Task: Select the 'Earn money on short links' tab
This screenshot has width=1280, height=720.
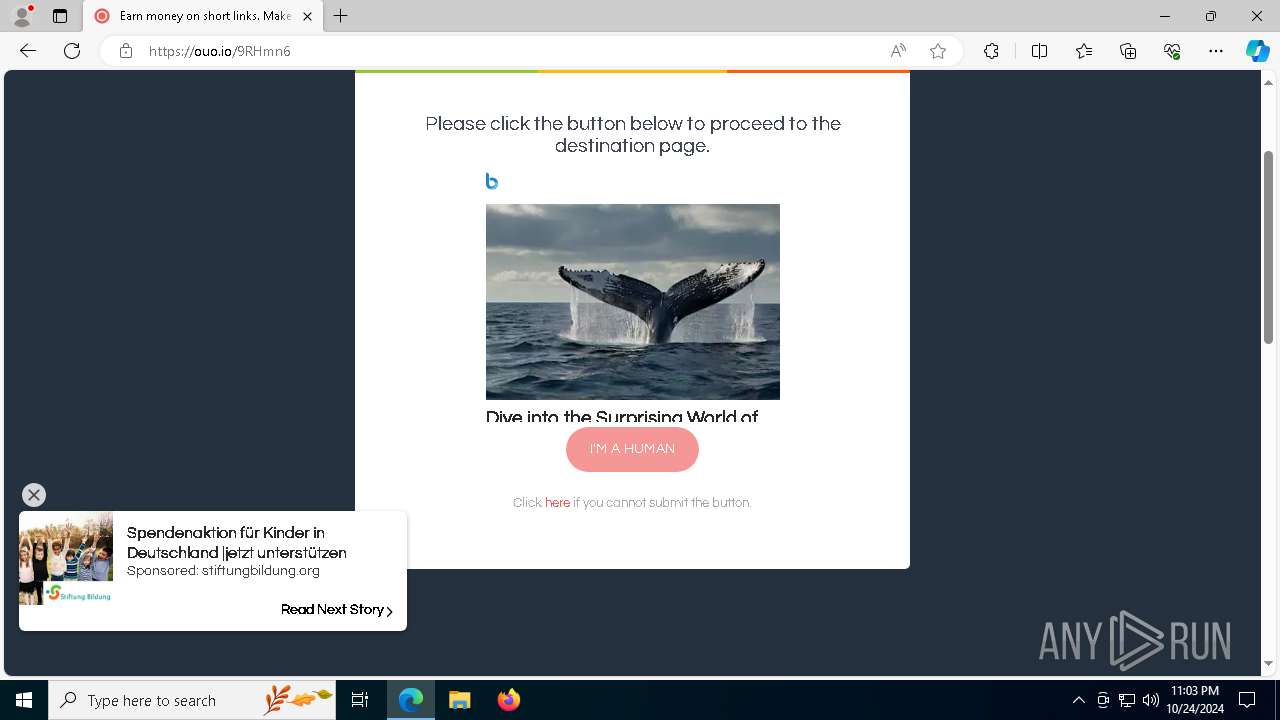Action: click(x=203, y=16)
